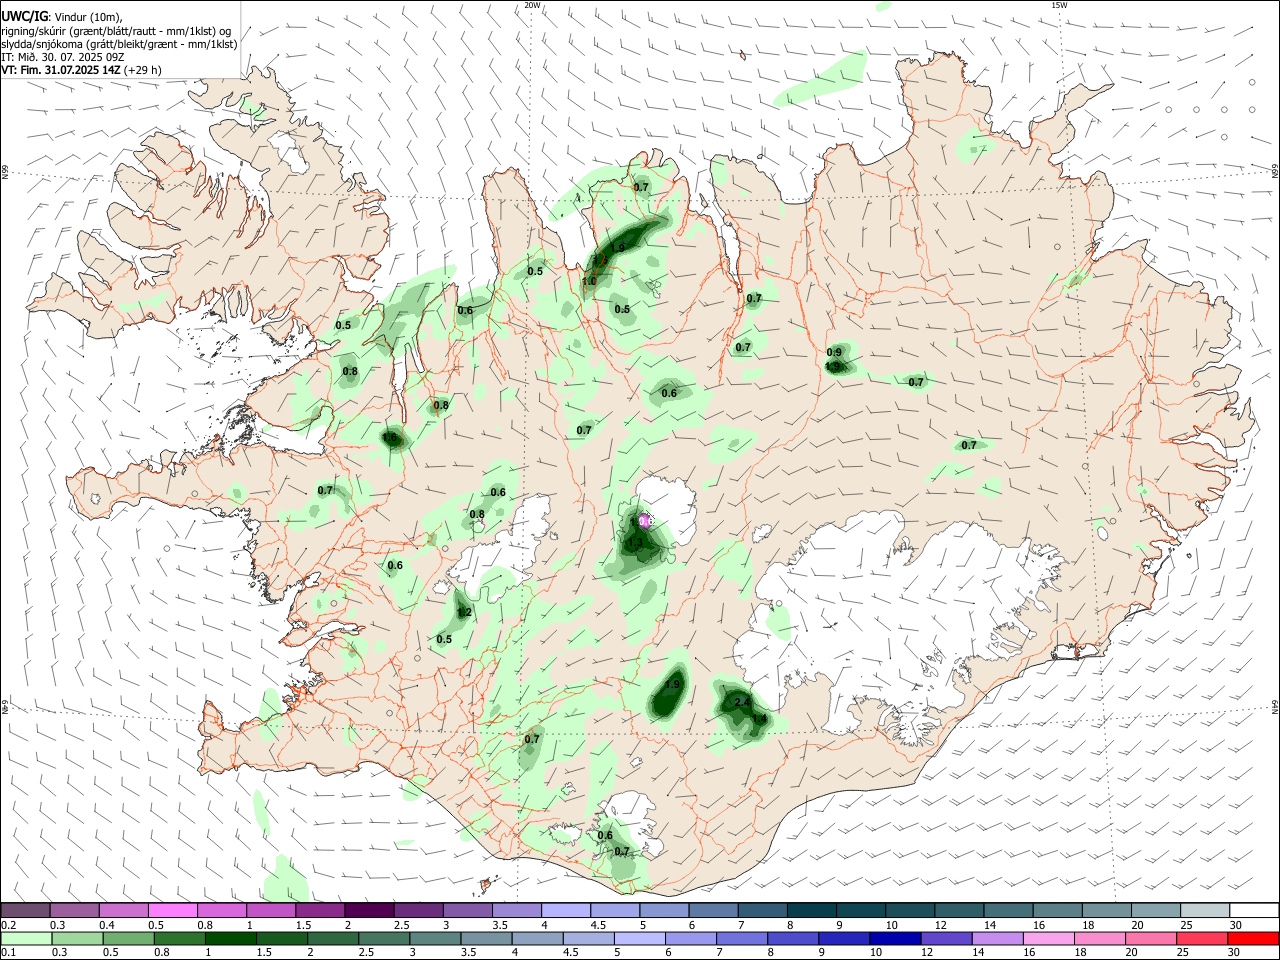Select the dark purple swatch starting at 2 in upper legend

click(x=369, y=910)
